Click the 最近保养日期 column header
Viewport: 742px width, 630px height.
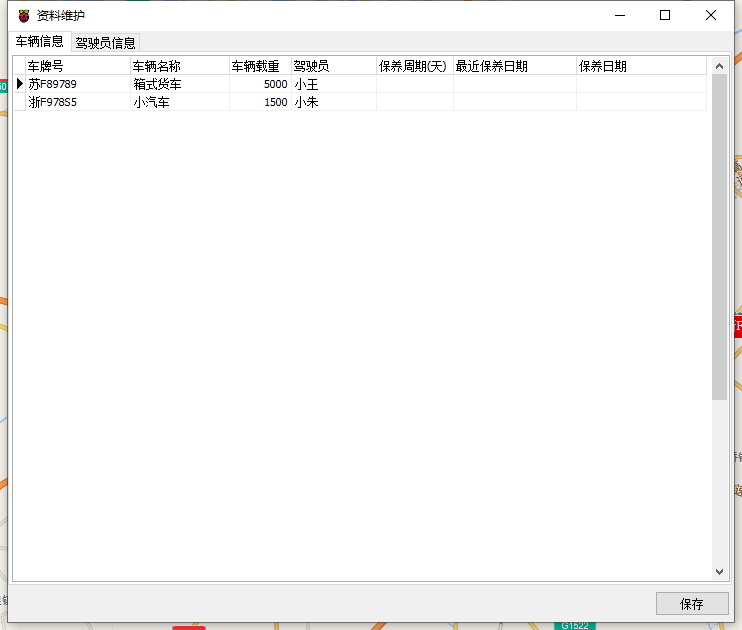pos(515,66)
